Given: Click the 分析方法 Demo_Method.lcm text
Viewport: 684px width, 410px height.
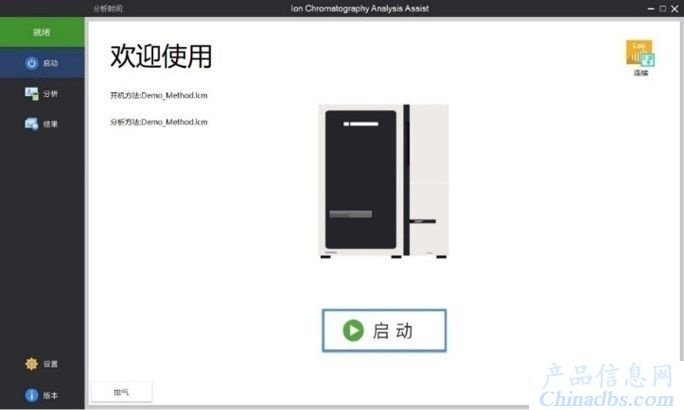Looking at the screenshot, I should tap(159, 122).
